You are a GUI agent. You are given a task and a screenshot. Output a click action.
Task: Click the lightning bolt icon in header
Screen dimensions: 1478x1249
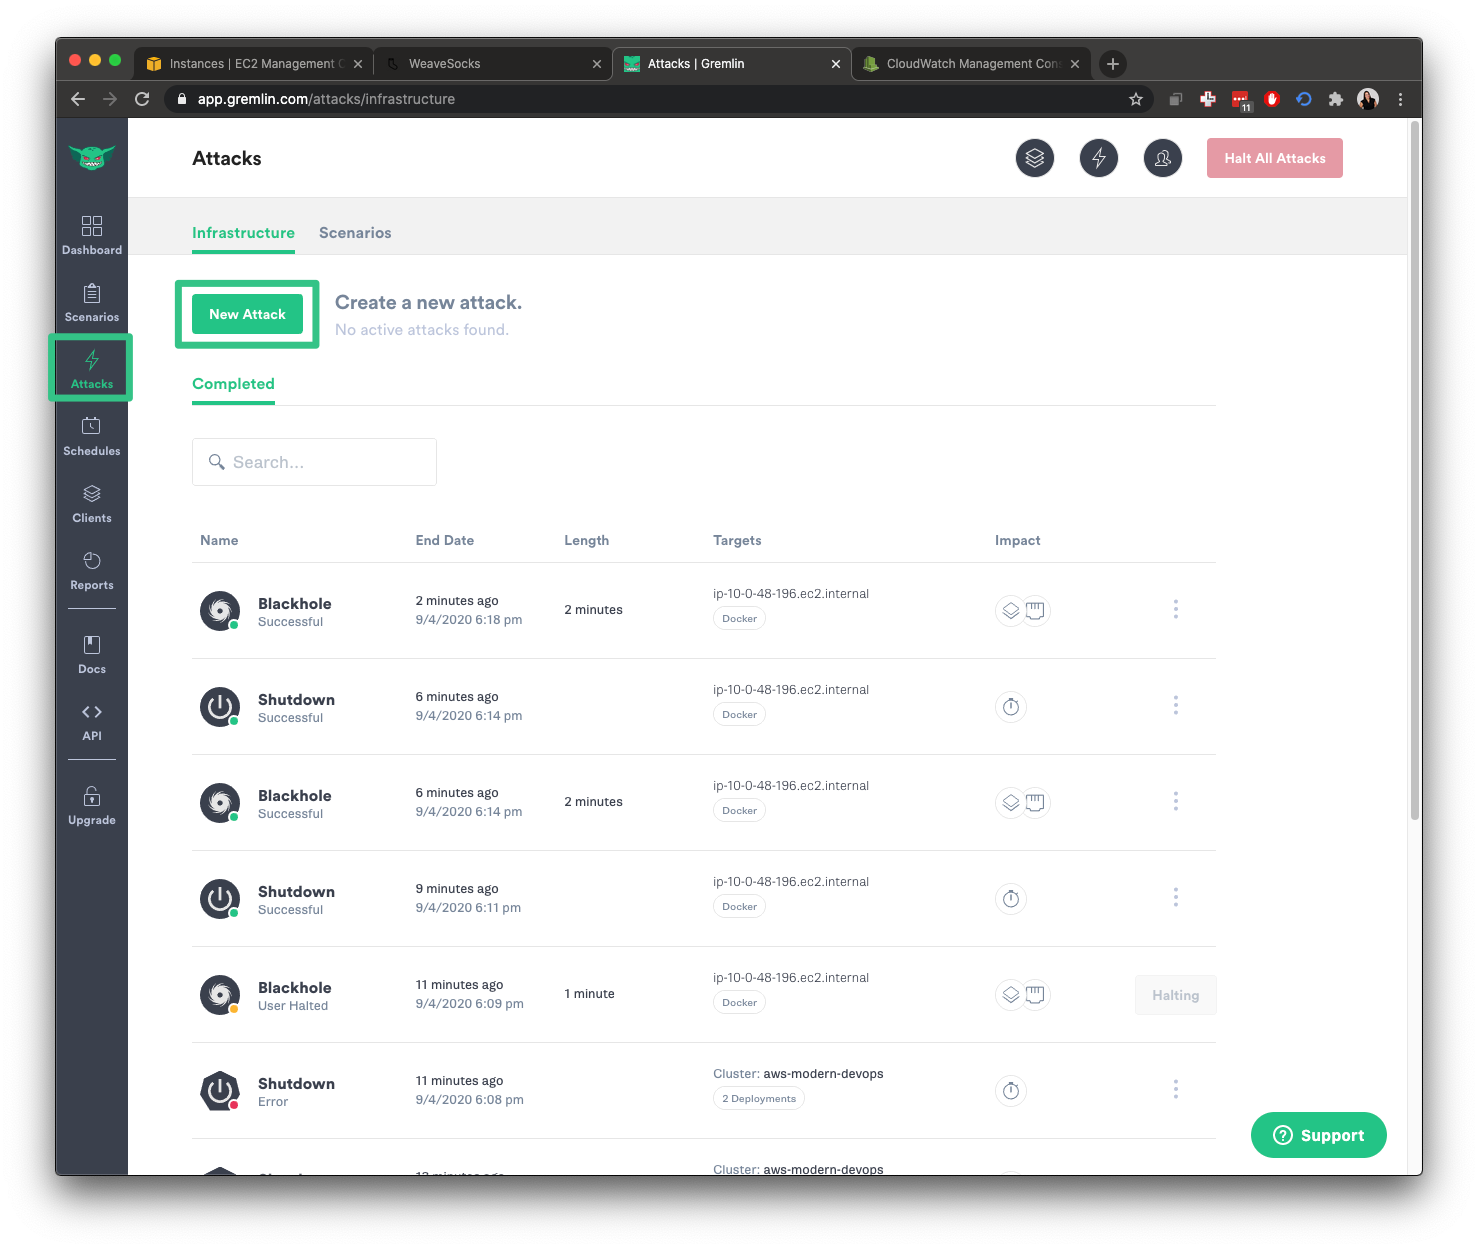point(1098,158)
